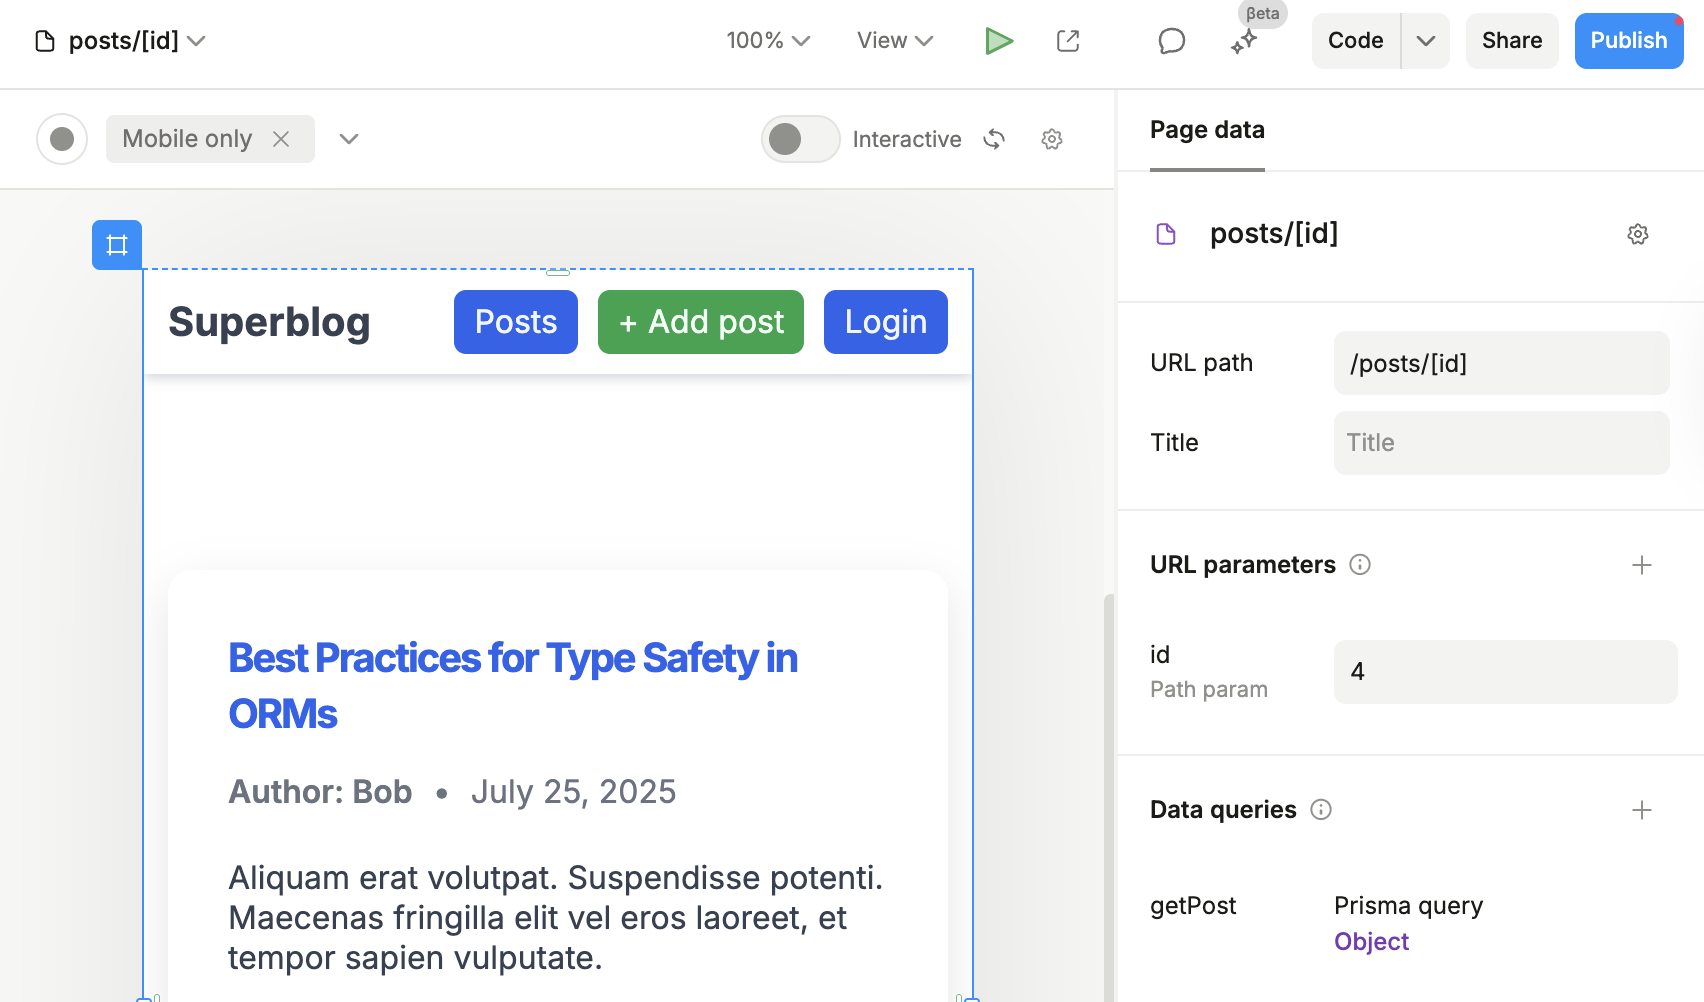
Task: Remove the Mobile only variant tag
Action: click(x=281, y=139)
